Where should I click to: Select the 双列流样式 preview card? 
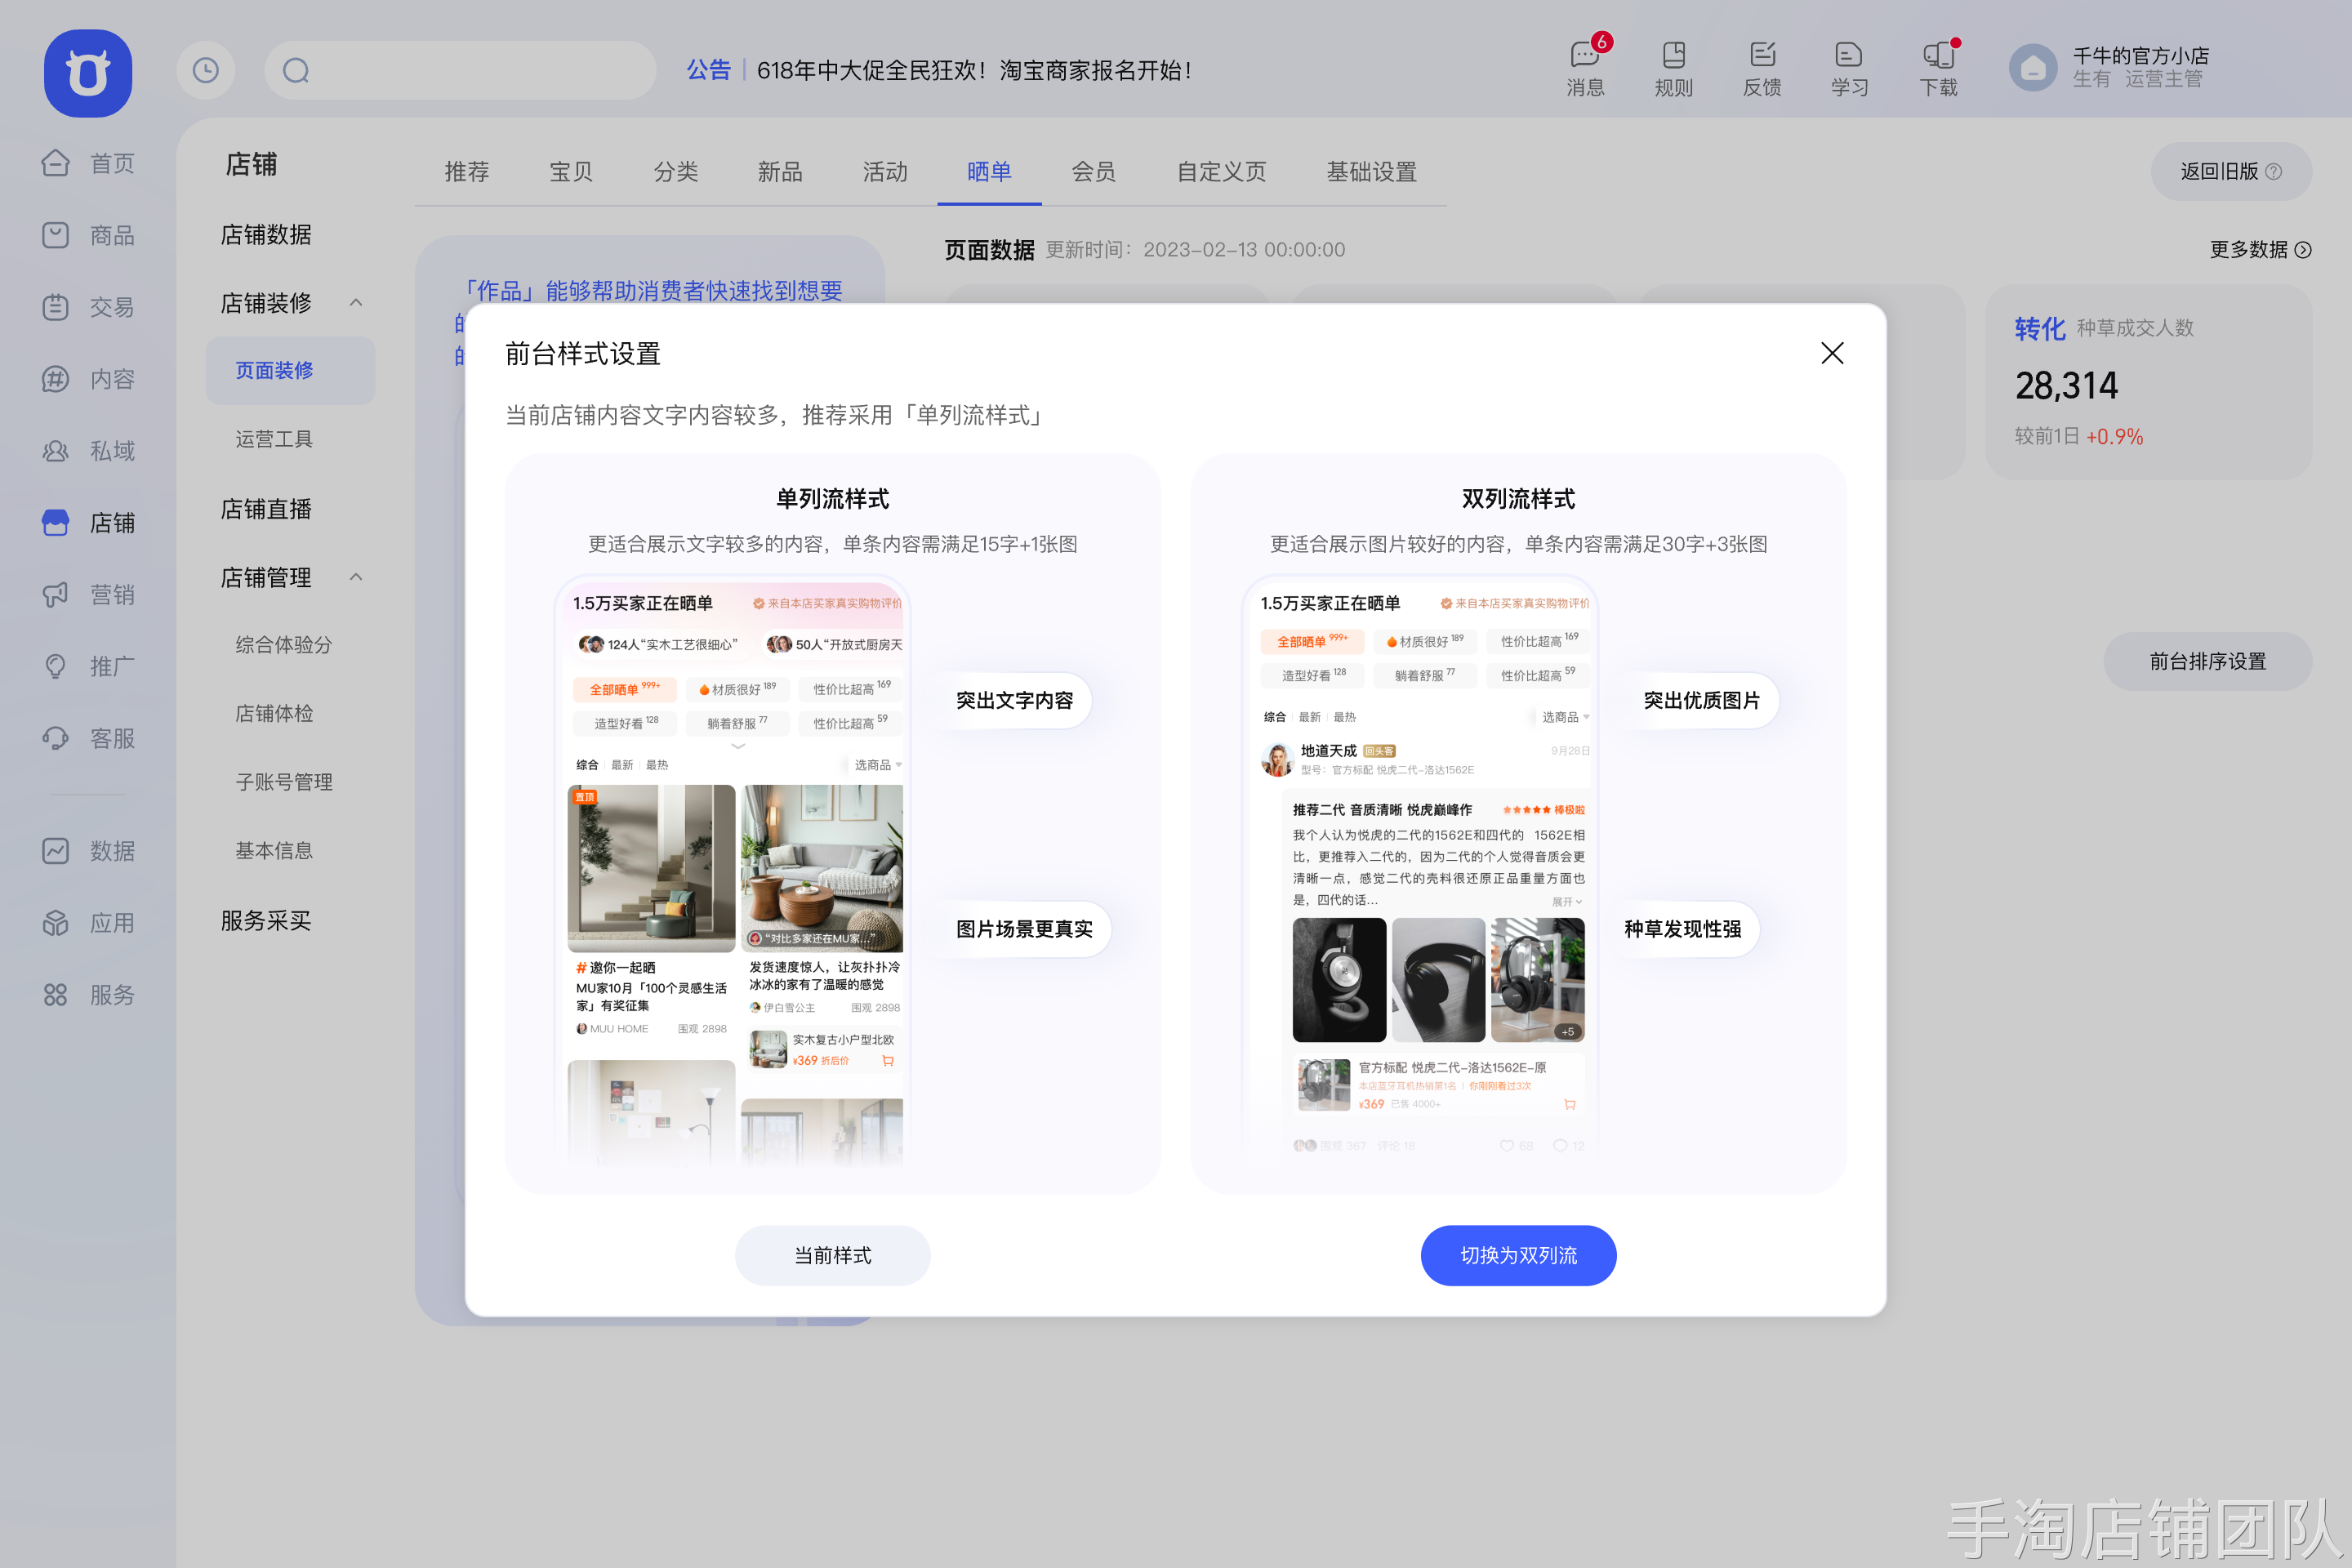(1518, 823)
